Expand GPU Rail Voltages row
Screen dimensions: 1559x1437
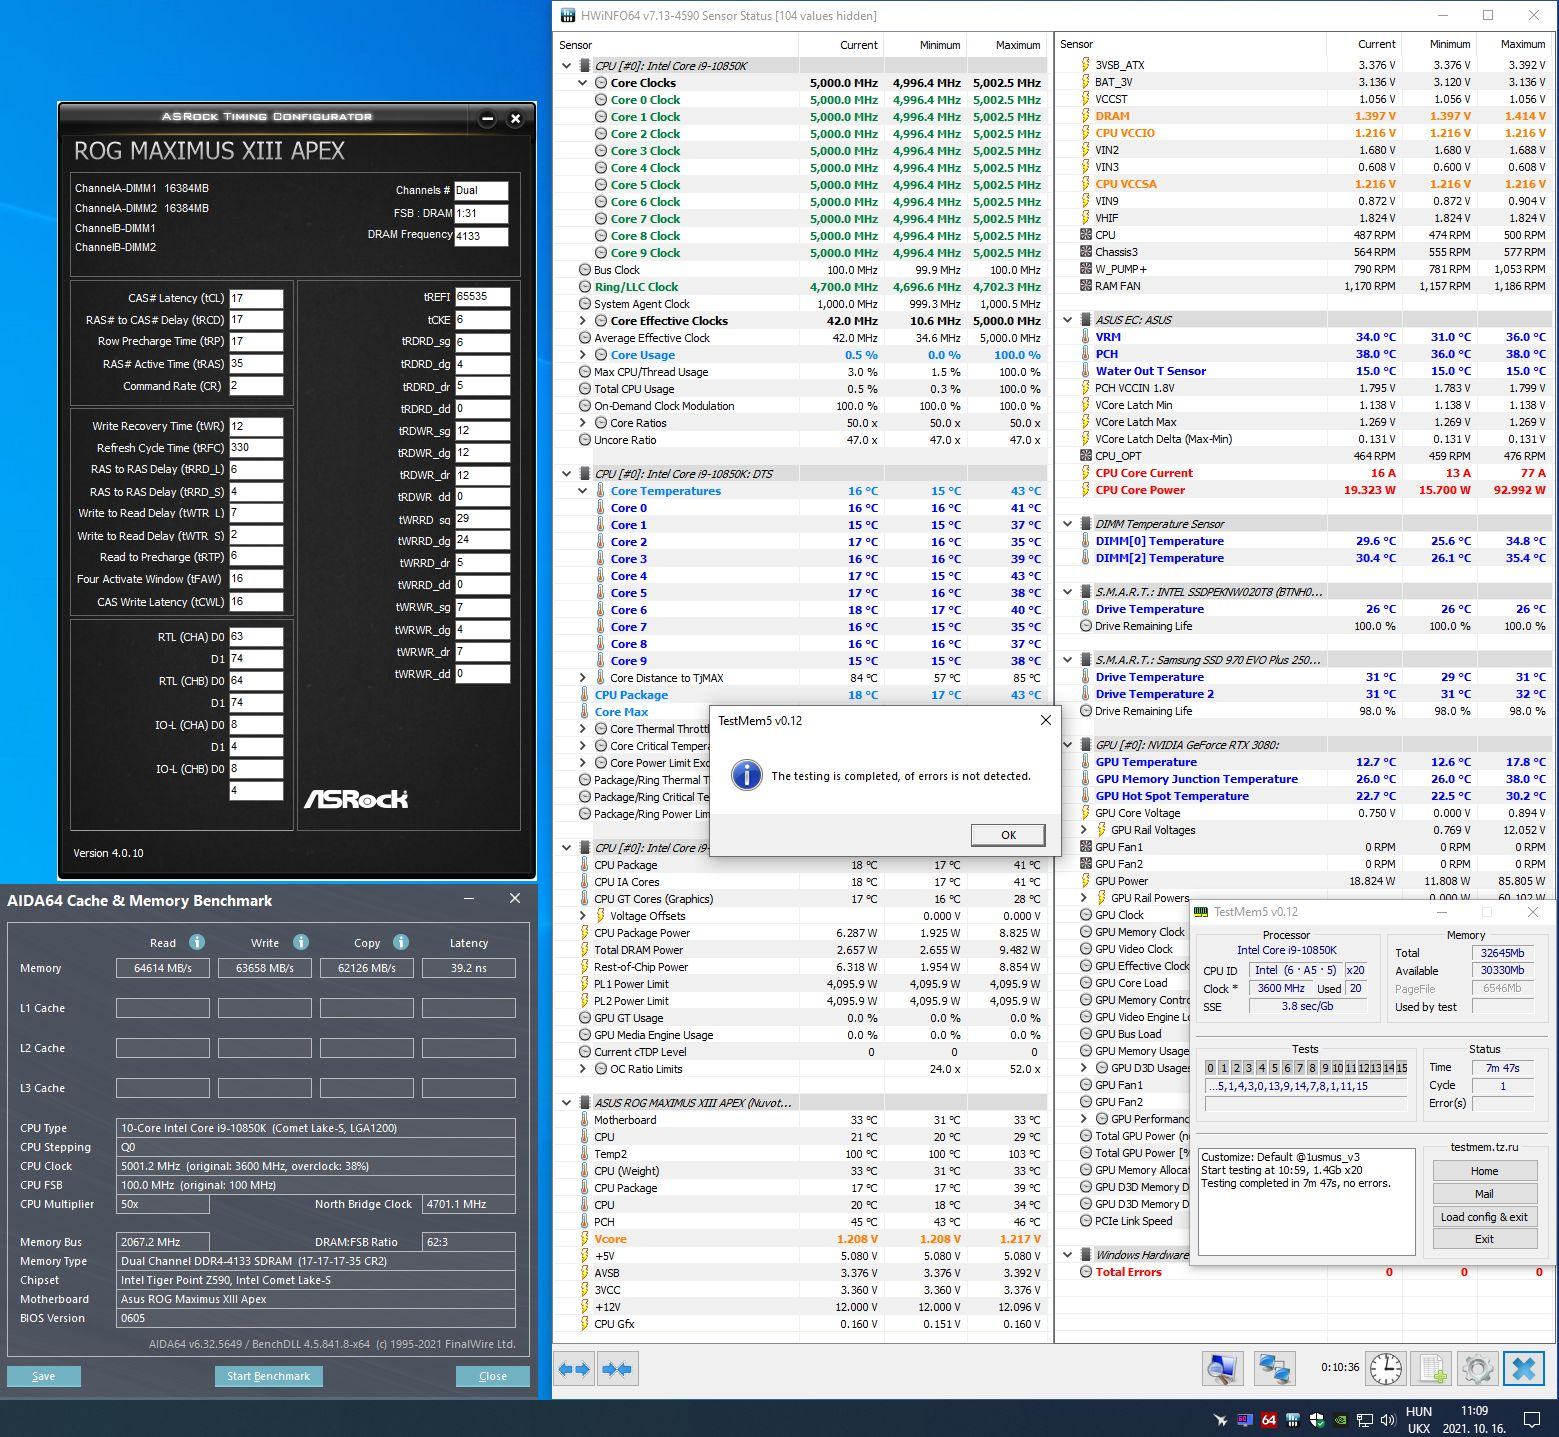coord(1084,830)
